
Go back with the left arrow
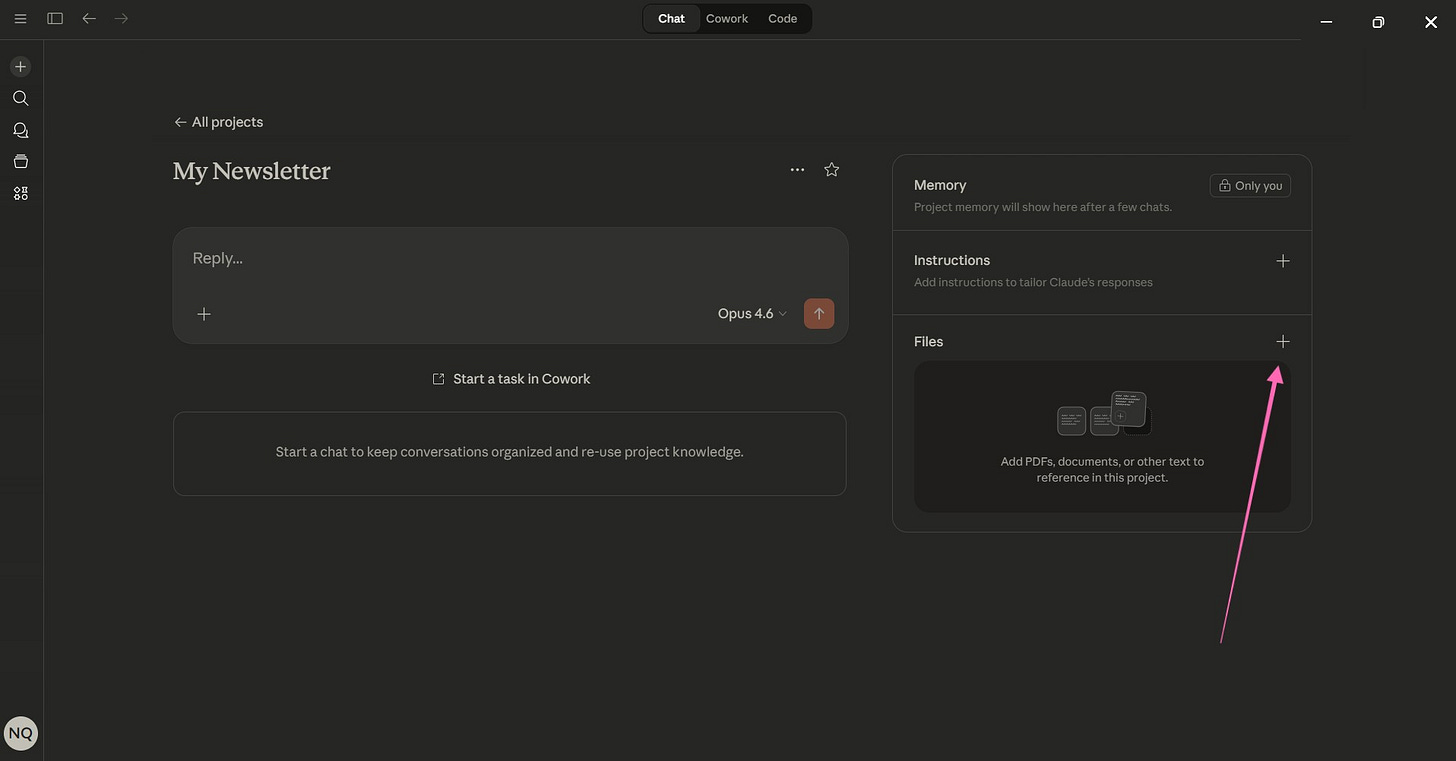pyautogui.click(x=89, y=18)
